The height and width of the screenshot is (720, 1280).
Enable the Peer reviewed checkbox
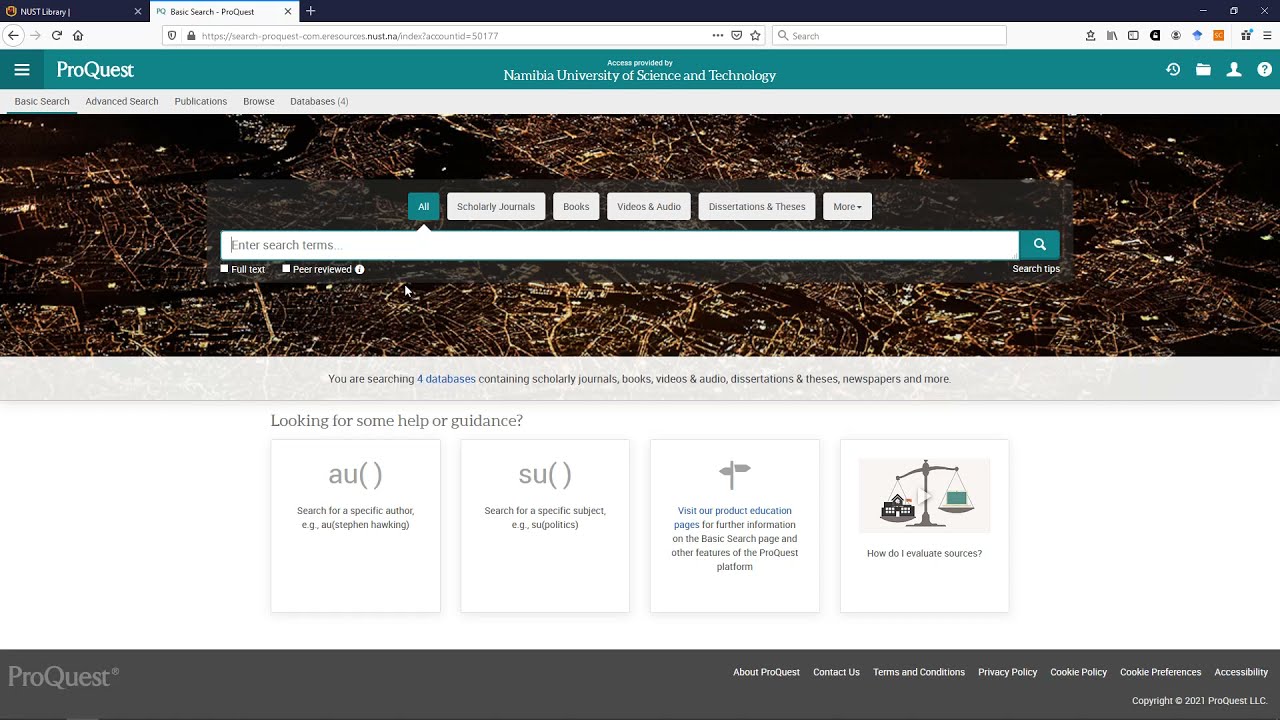(286, 269)
